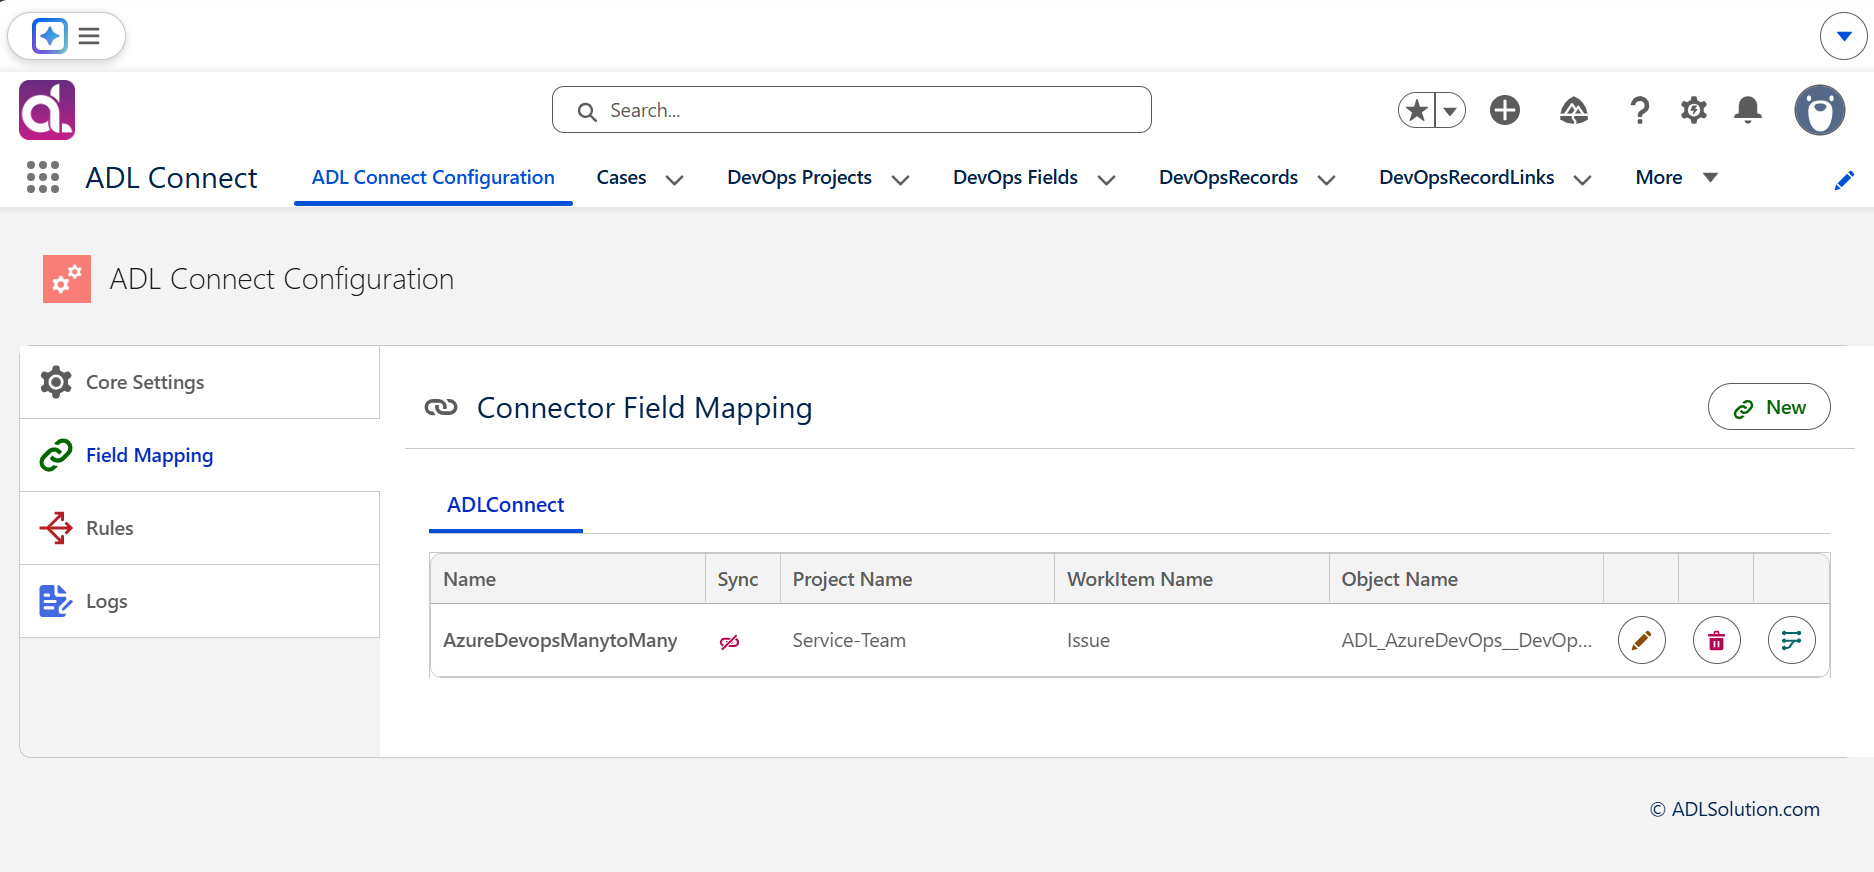
Task: Click the Core Settings gear icon
Action: pyautogui.click(x=56, y=382)
